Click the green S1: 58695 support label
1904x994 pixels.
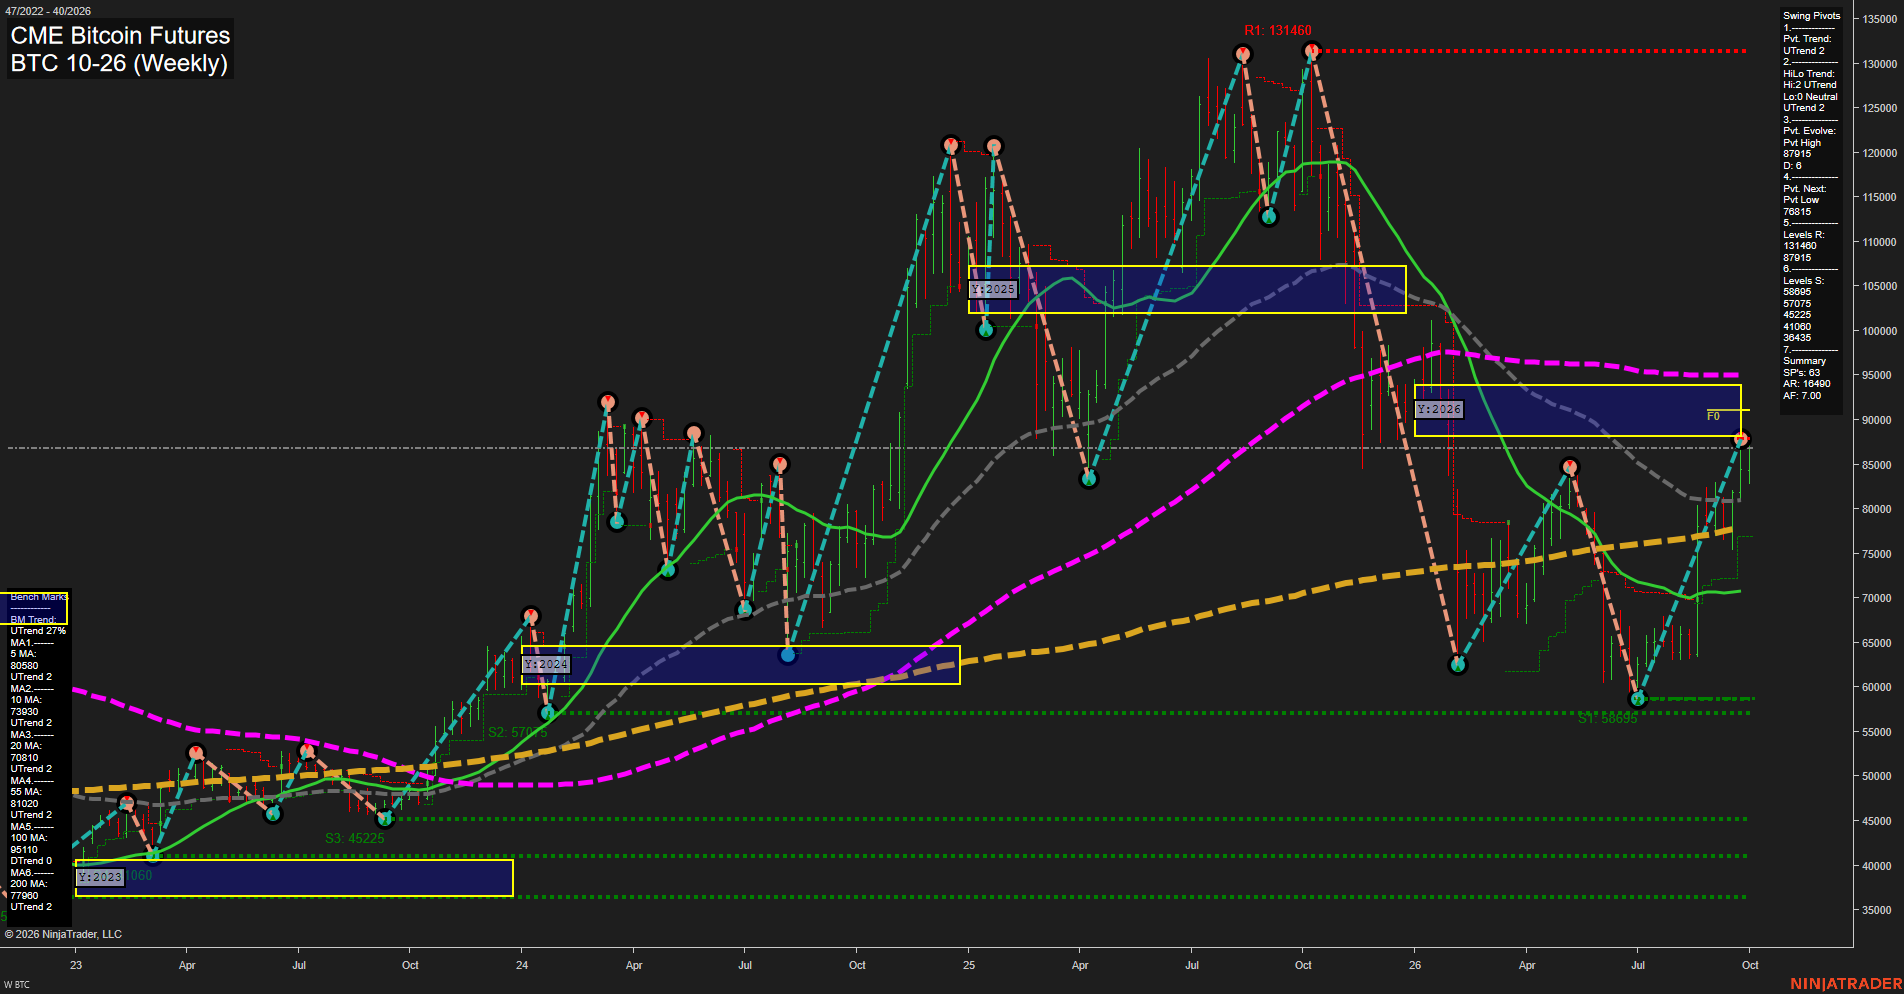coord(1608,718)
